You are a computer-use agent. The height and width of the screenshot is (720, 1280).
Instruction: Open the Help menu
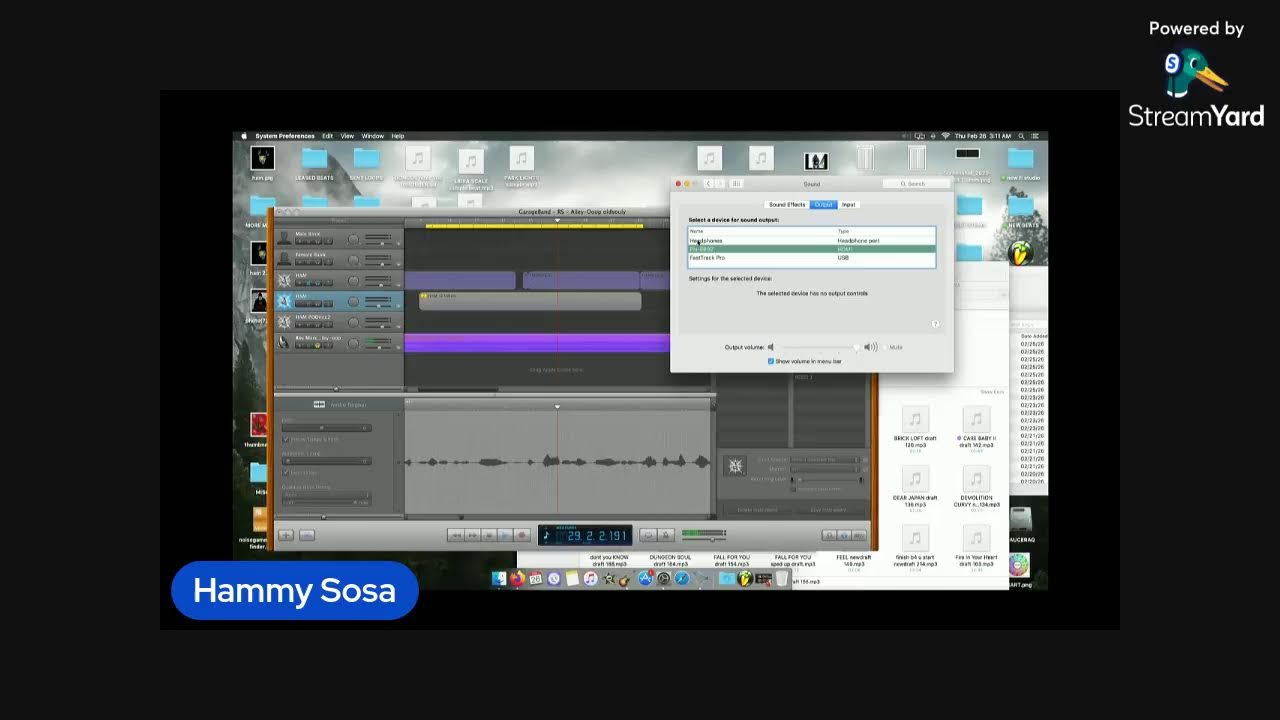[x=398, y=136]
